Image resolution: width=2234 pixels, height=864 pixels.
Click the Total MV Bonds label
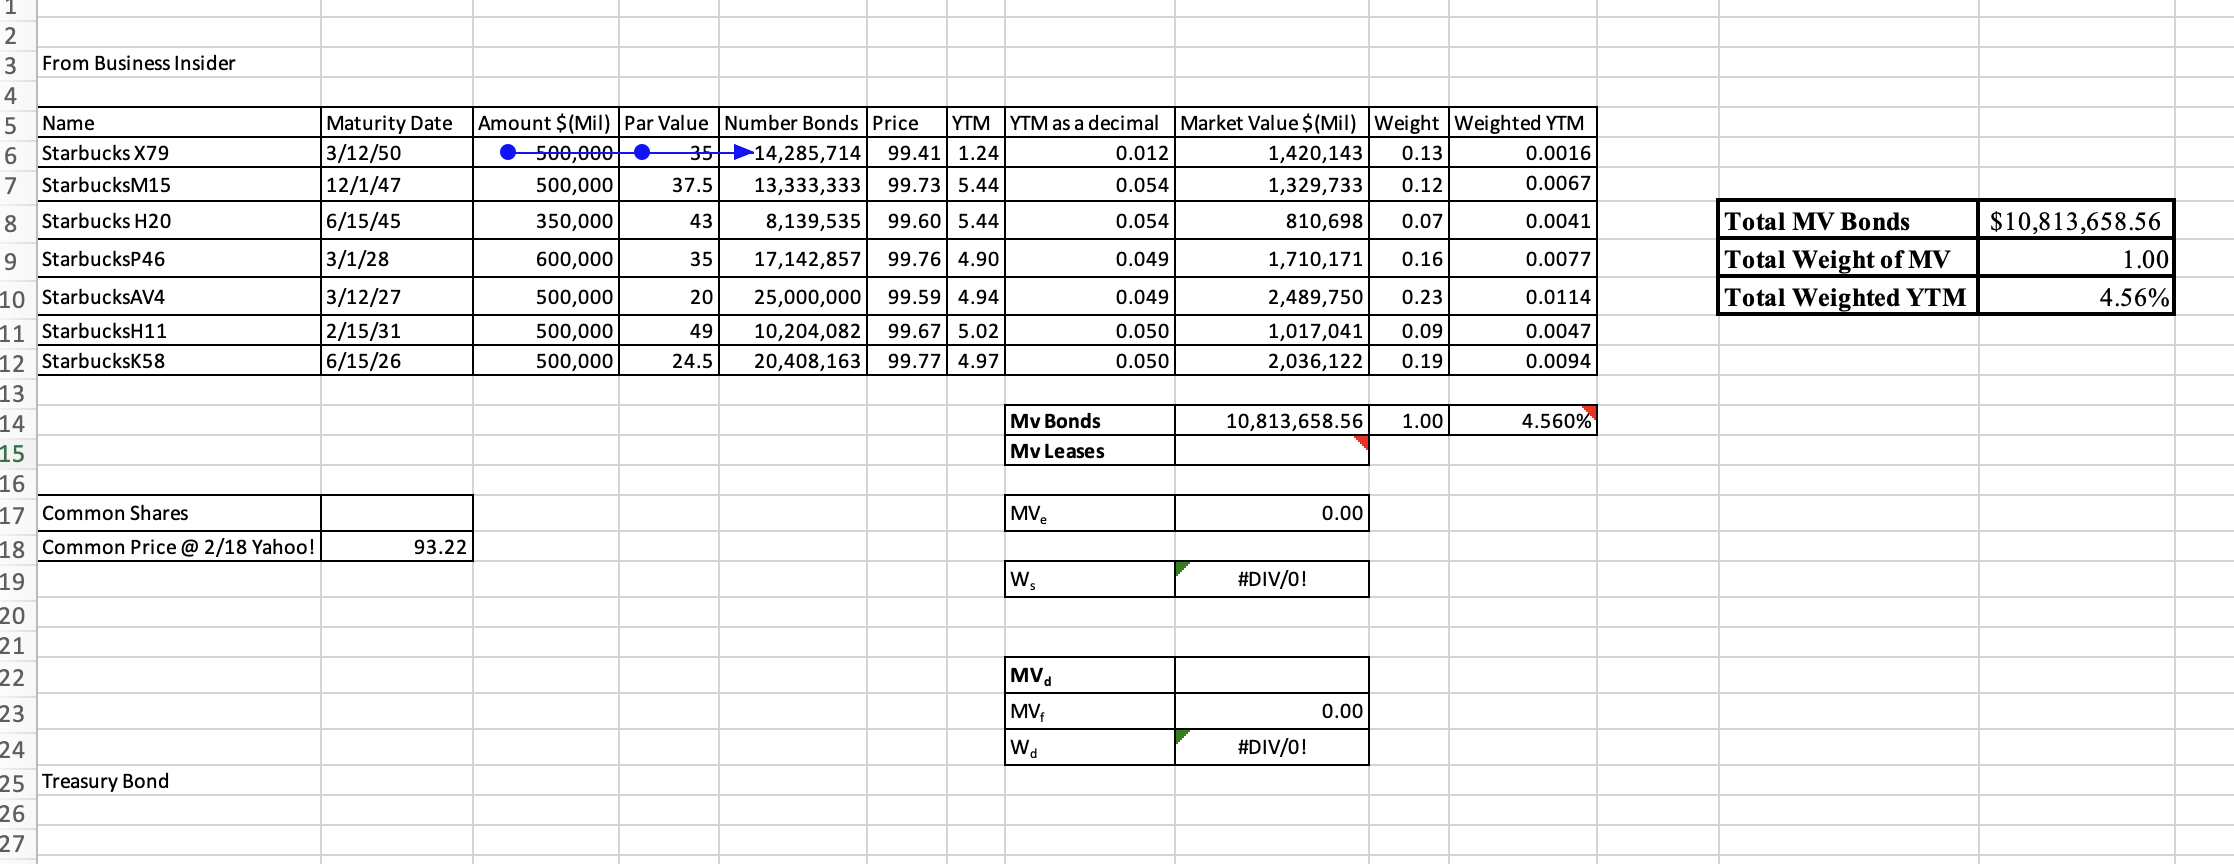pos(1848,221)
